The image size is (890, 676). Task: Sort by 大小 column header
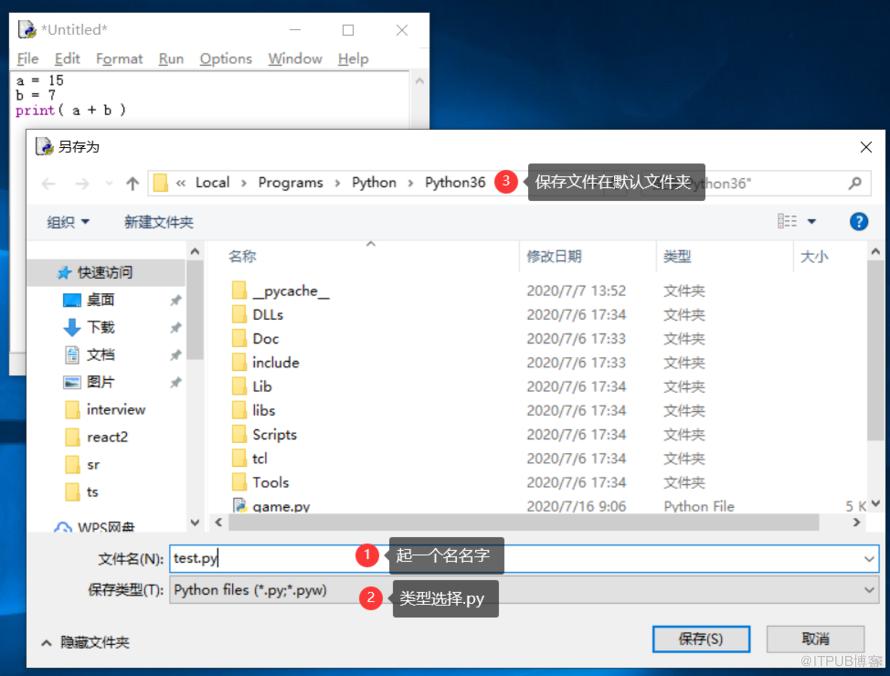(x=814, y=257)
